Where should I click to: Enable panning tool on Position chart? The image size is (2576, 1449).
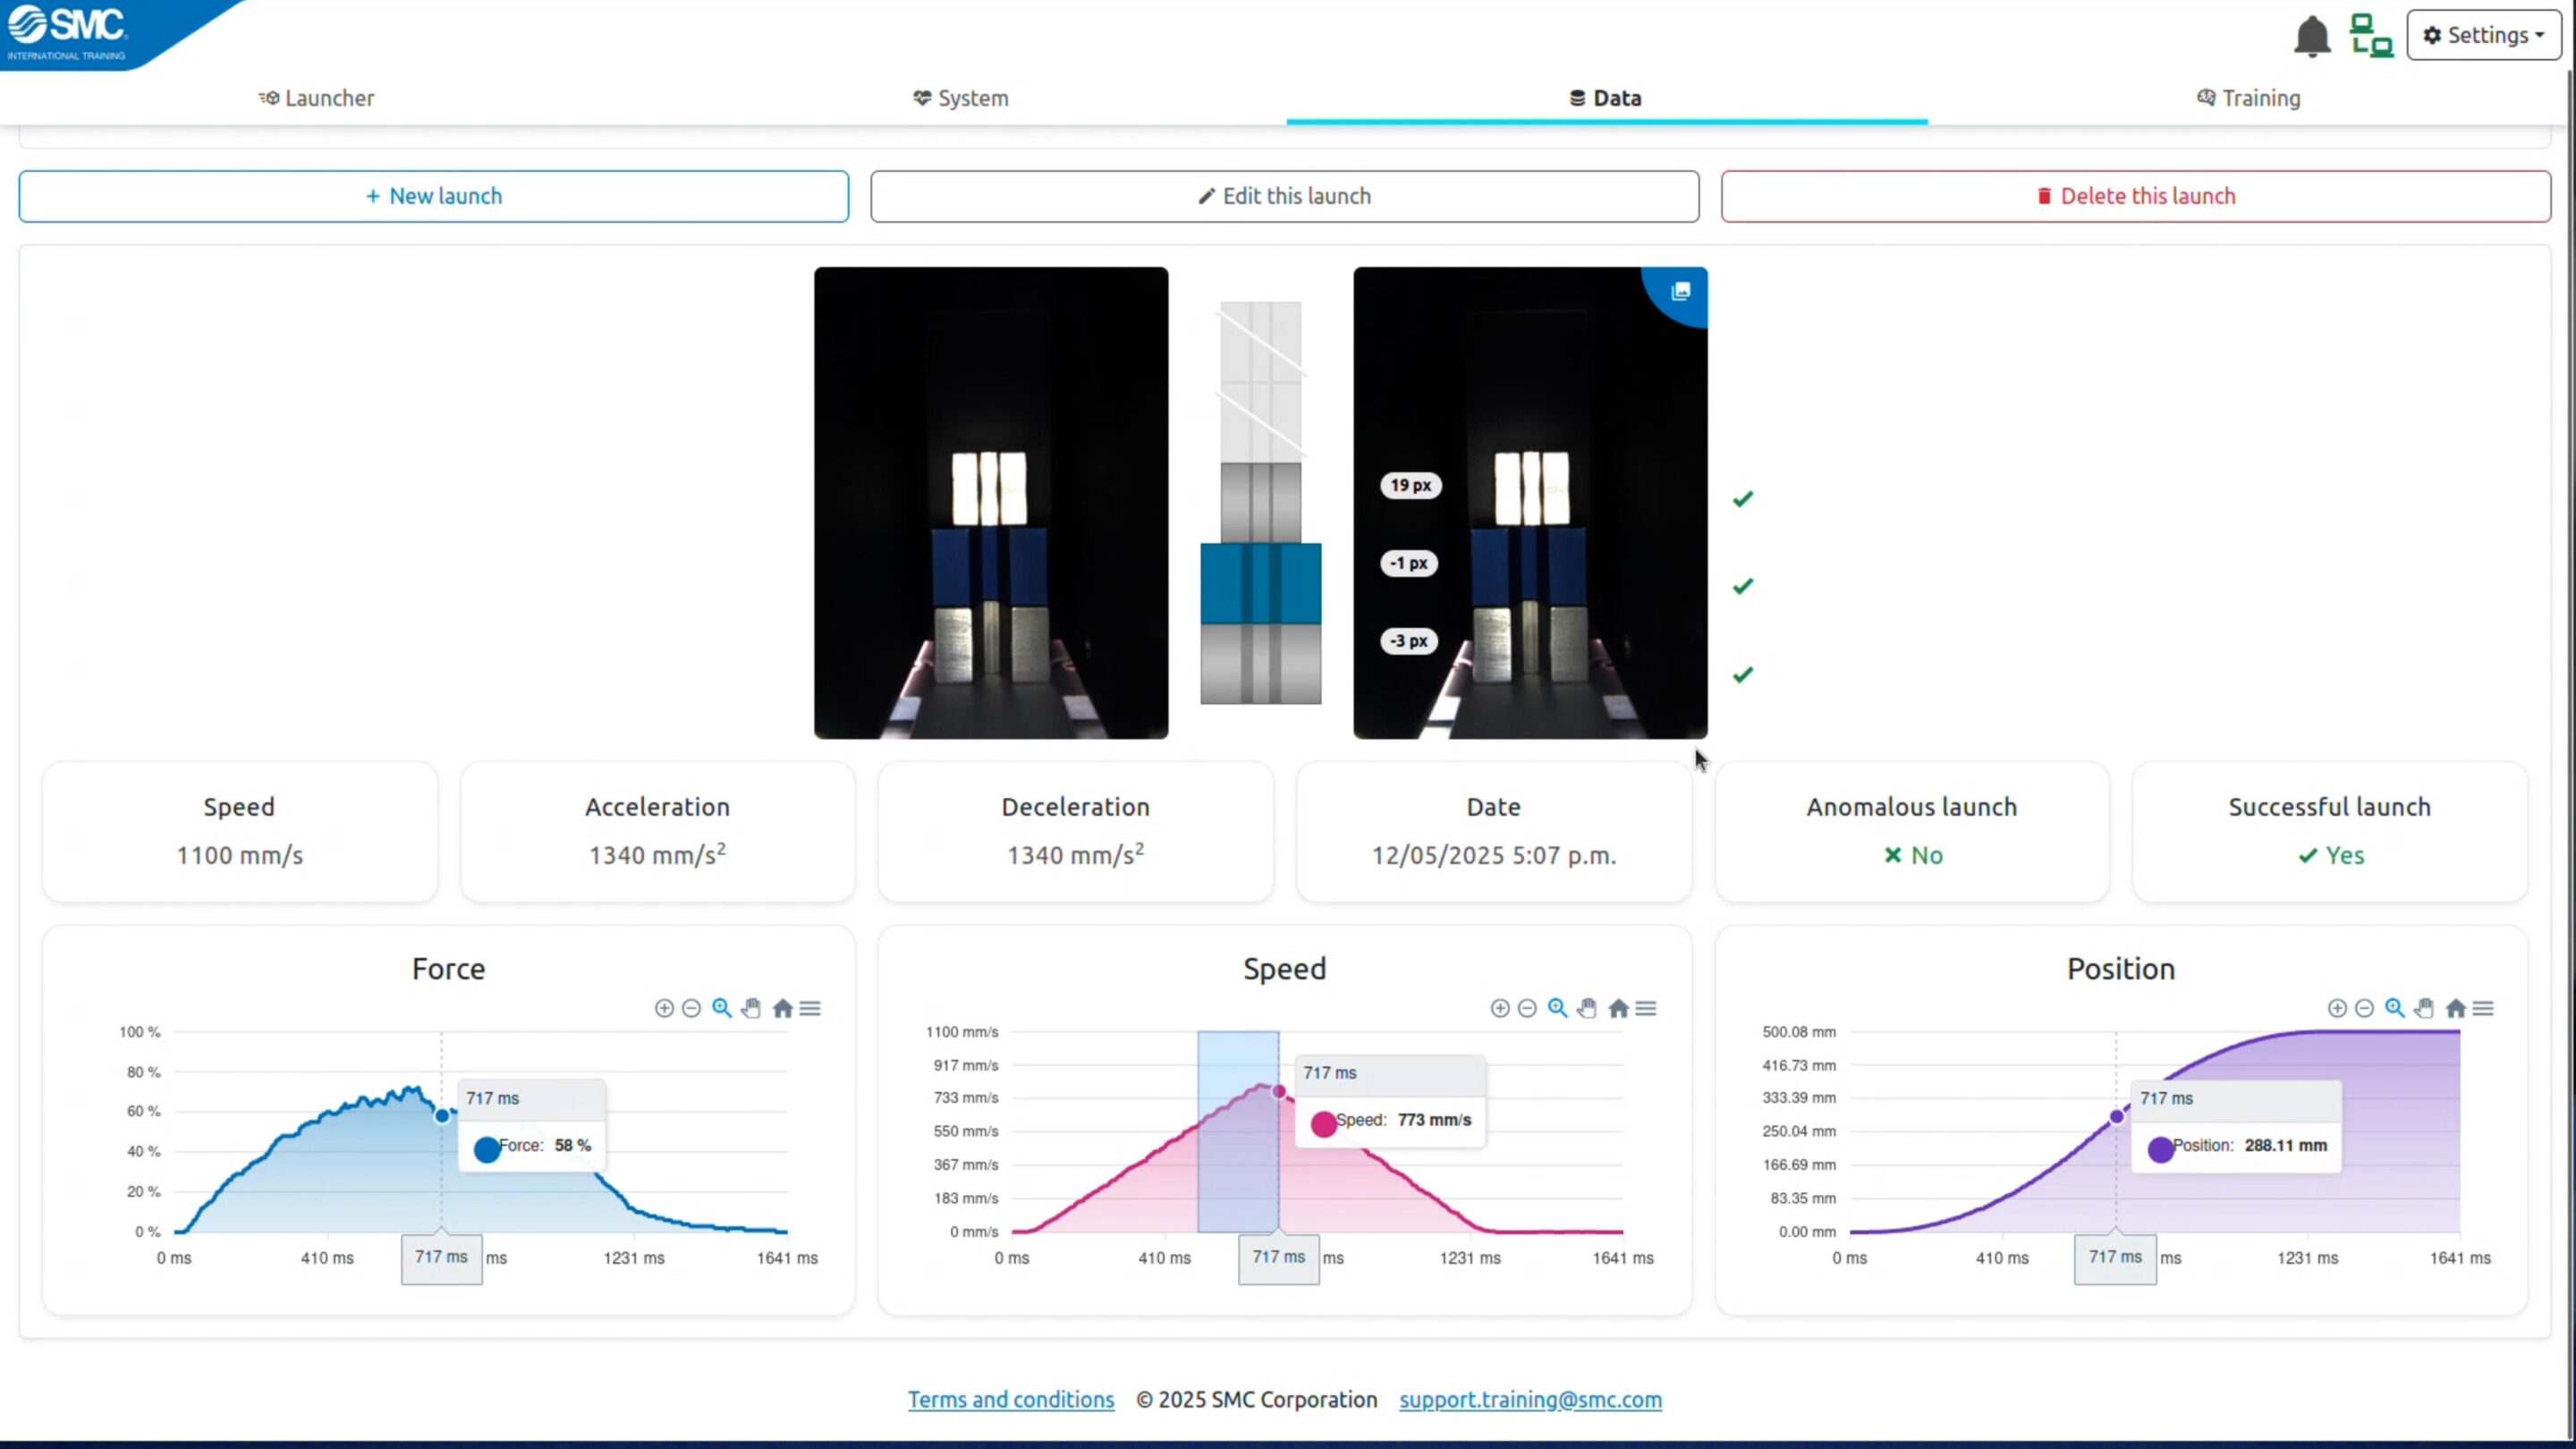pyautogui.click(x=2424, y=1008)
